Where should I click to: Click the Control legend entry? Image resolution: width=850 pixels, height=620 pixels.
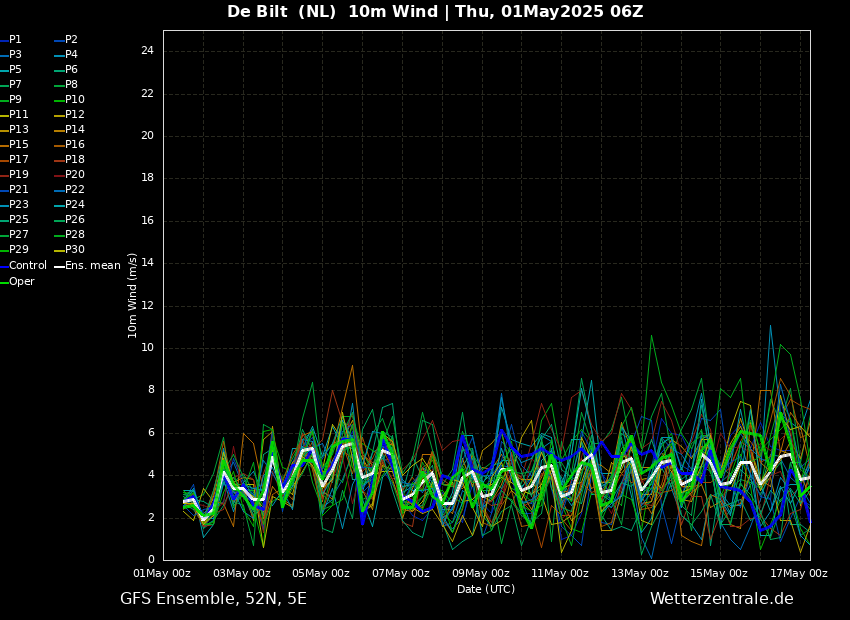tap(28, 266)
